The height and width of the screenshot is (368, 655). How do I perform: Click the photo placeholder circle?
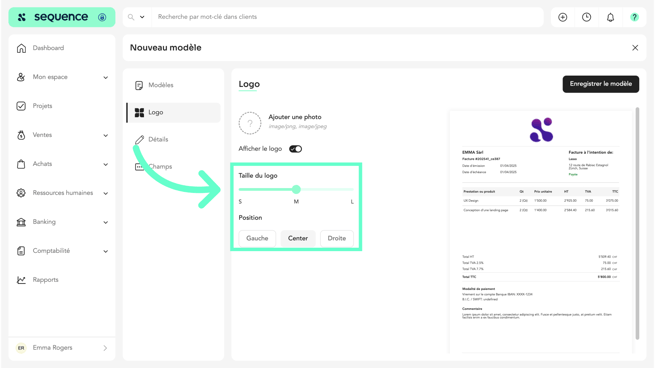tap(250, 123)
